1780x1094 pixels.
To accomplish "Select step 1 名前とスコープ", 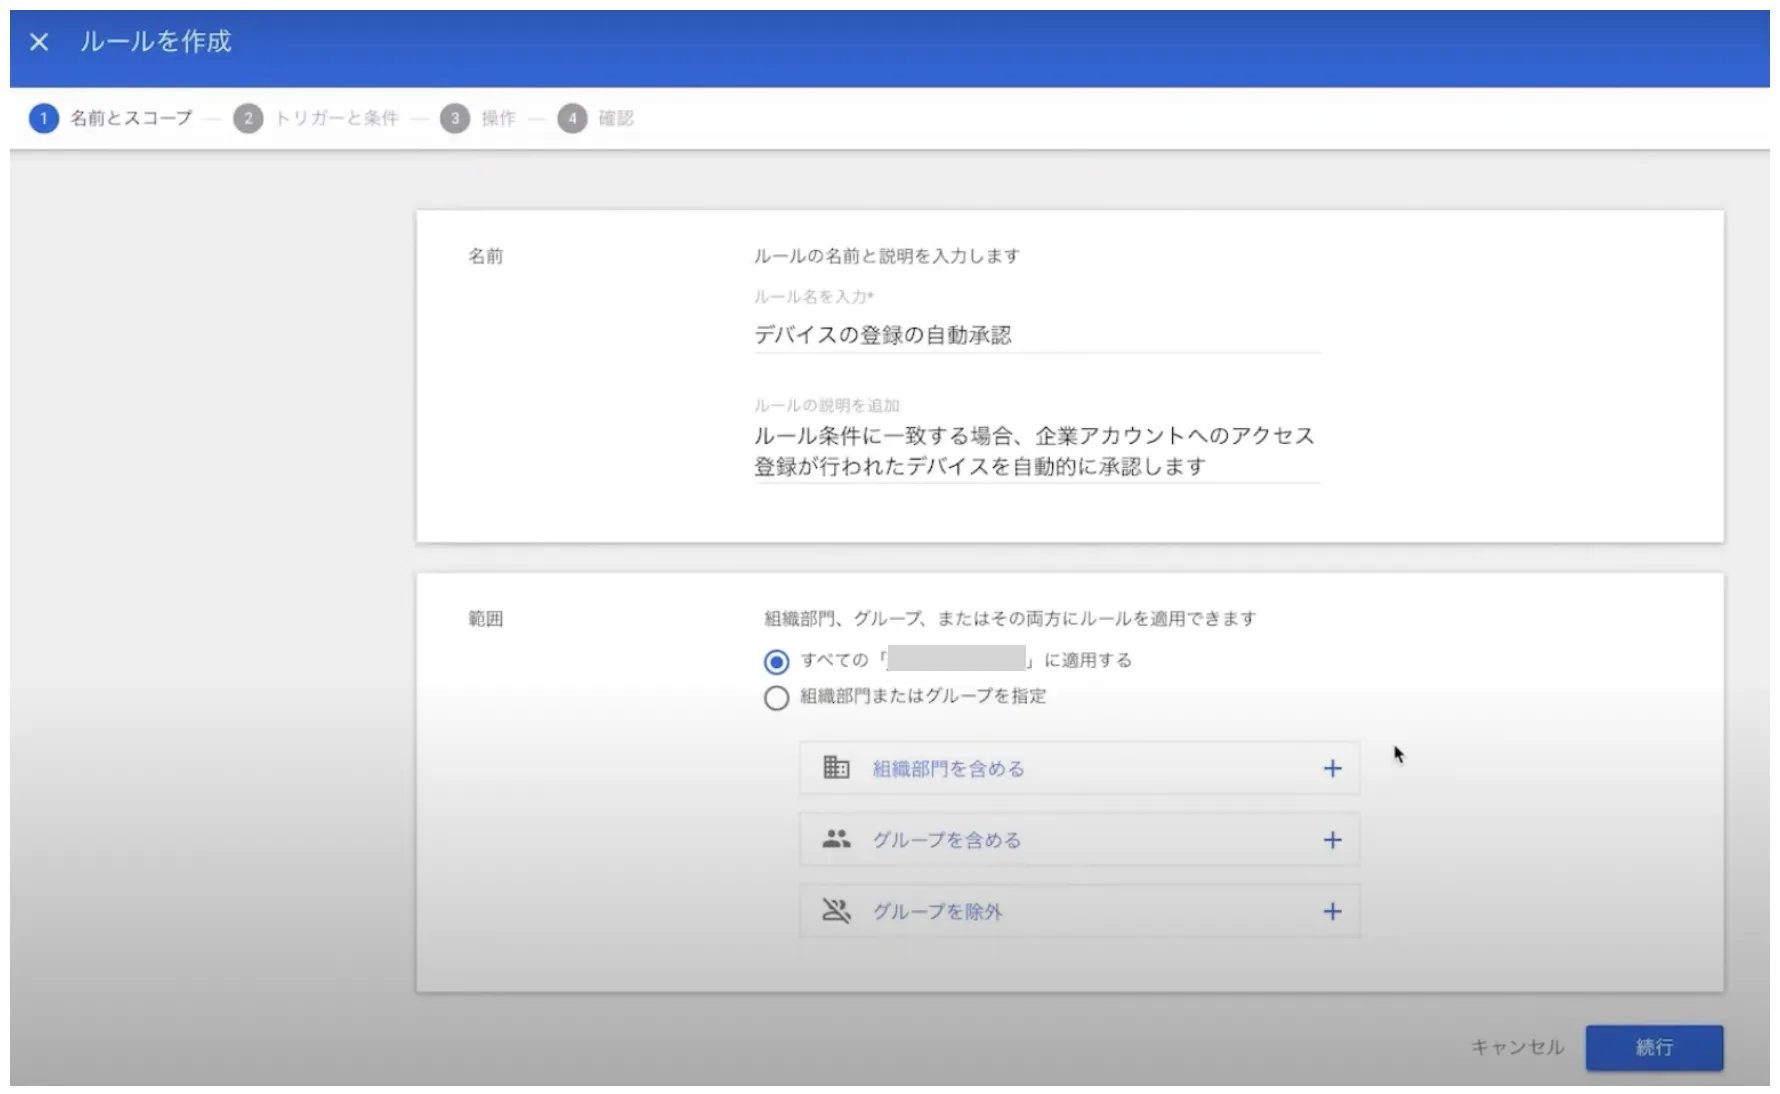I will 111,118.
